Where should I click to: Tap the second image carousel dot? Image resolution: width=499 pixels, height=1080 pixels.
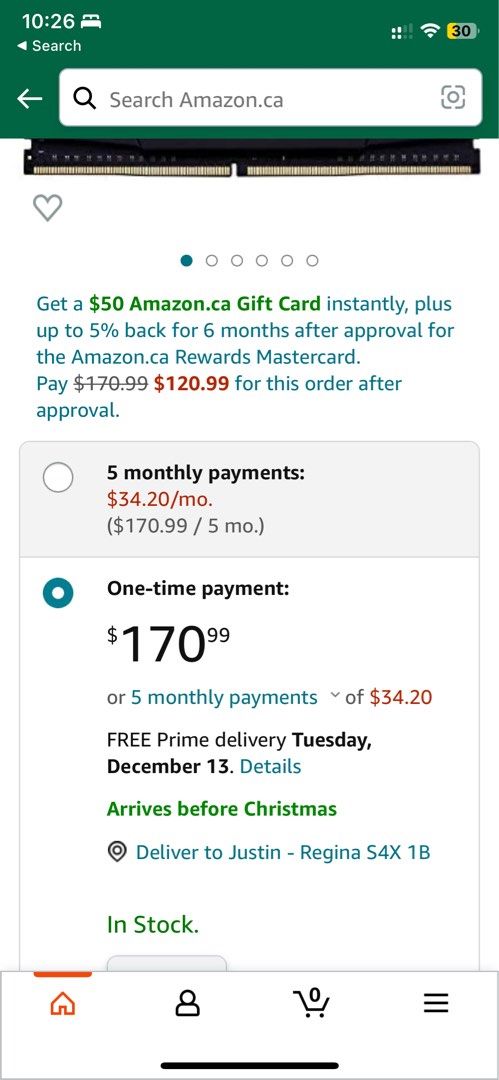212,260
